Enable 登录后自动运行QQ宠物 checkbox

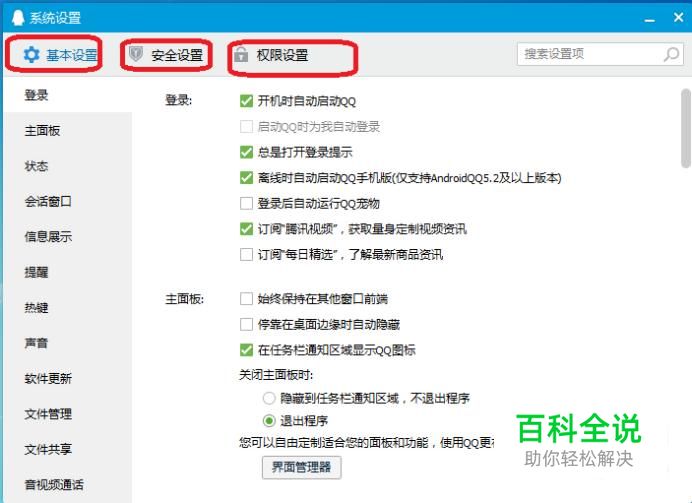click(x=246, y=203)
